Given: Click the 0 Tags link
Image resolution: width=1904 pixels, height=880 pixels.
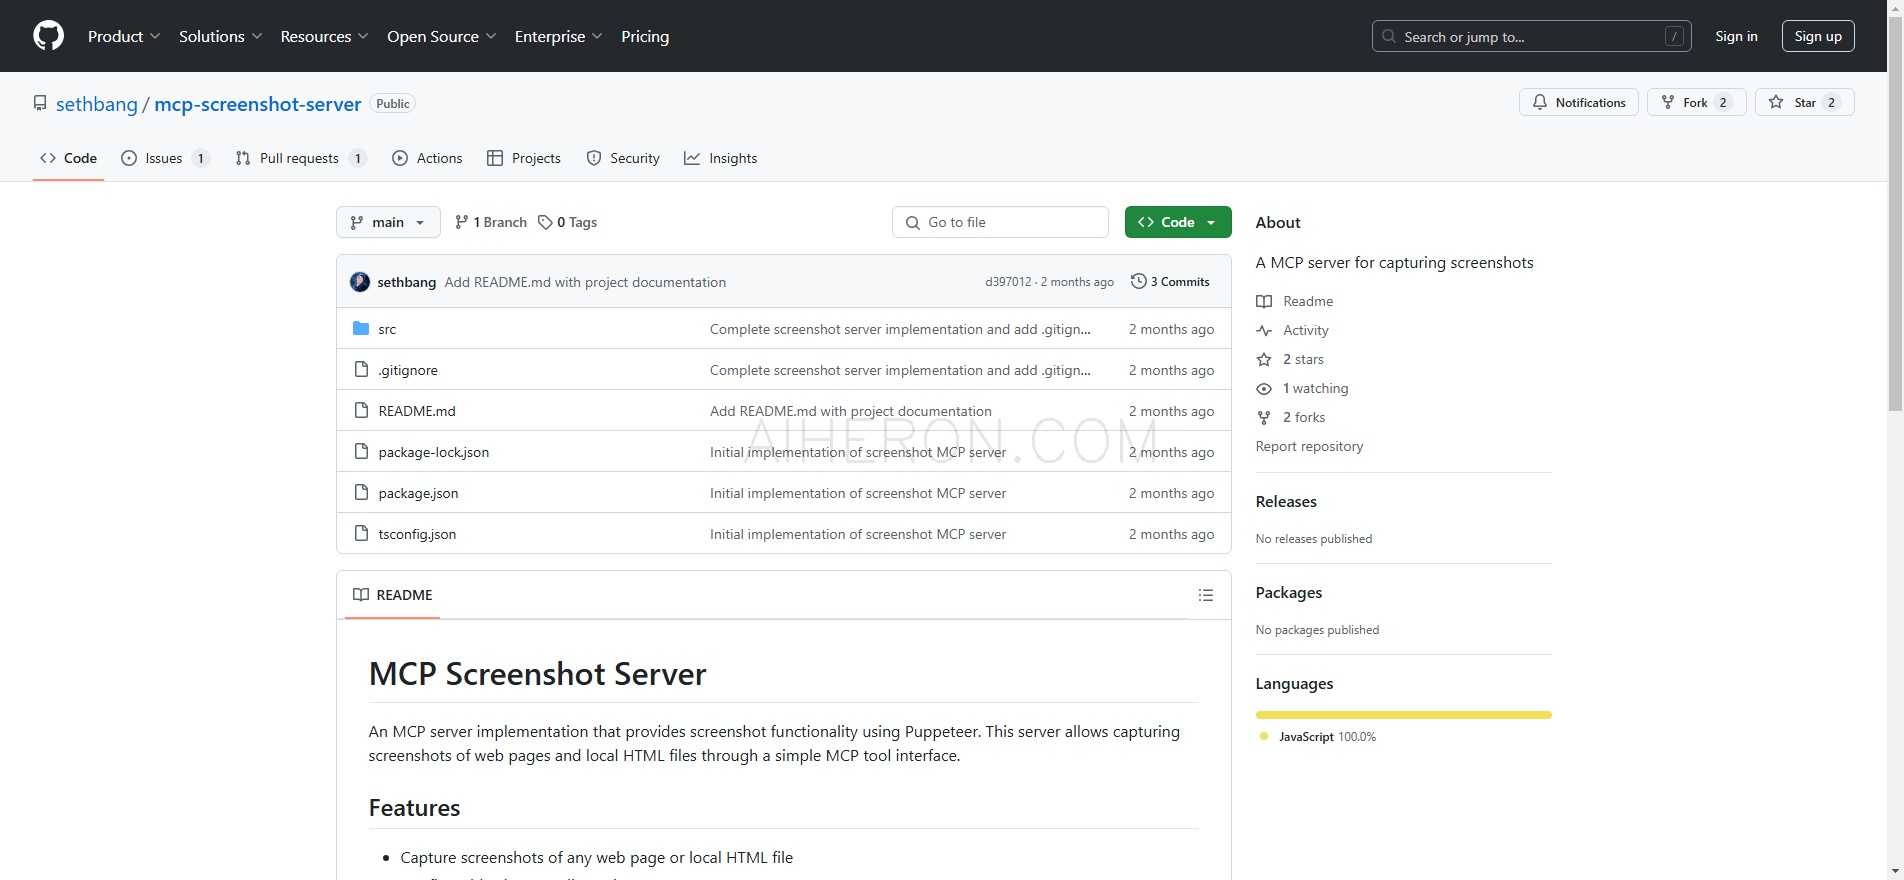Looking at the screenshot, I should pos(568,222).
